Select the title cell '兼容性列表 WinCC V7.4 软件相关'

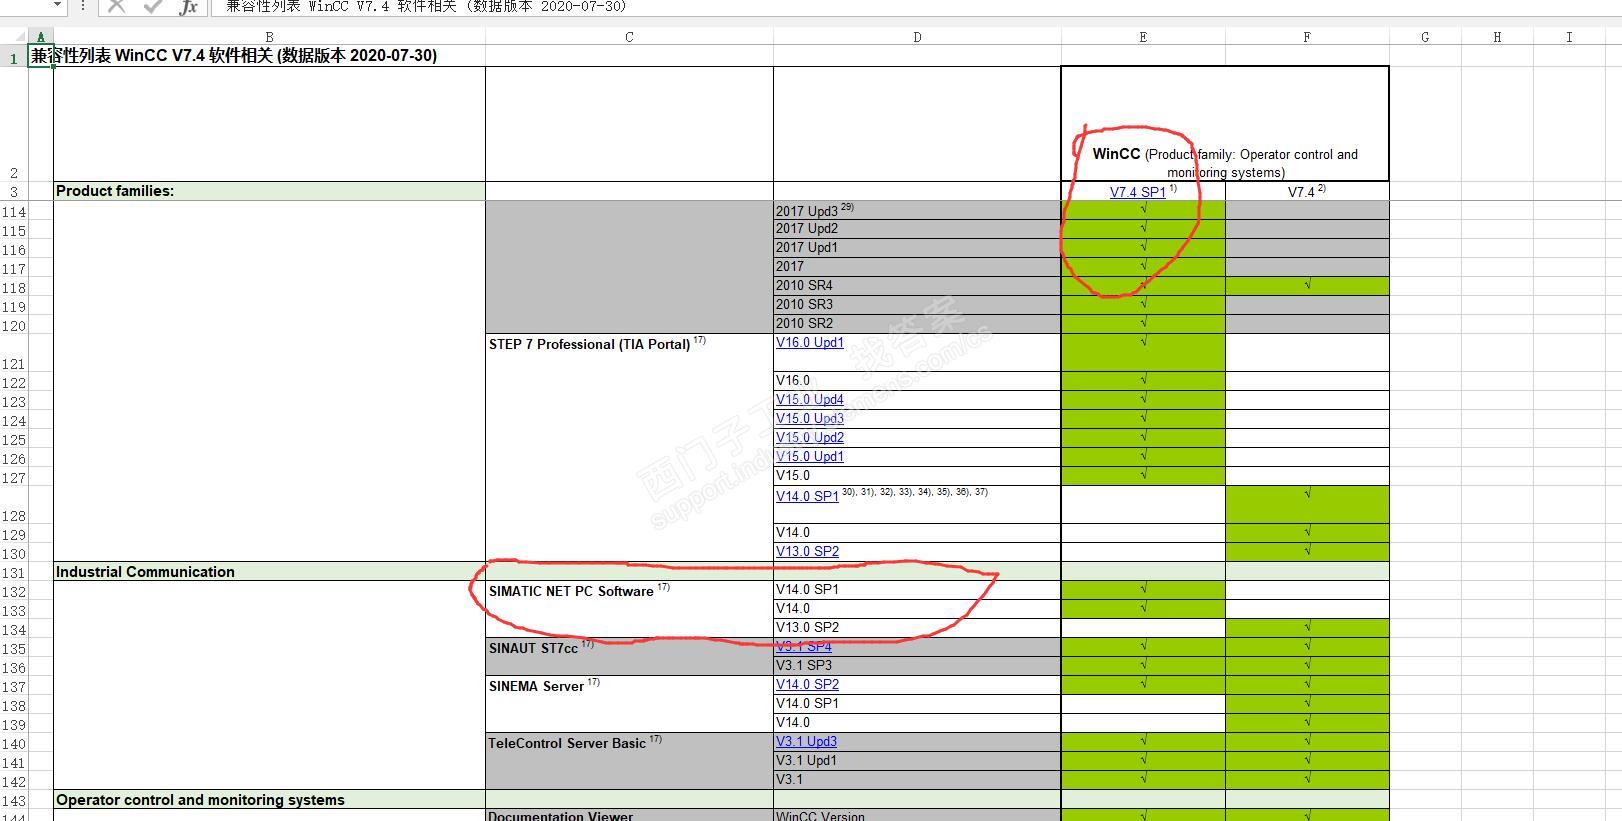[x=234, y=56]
